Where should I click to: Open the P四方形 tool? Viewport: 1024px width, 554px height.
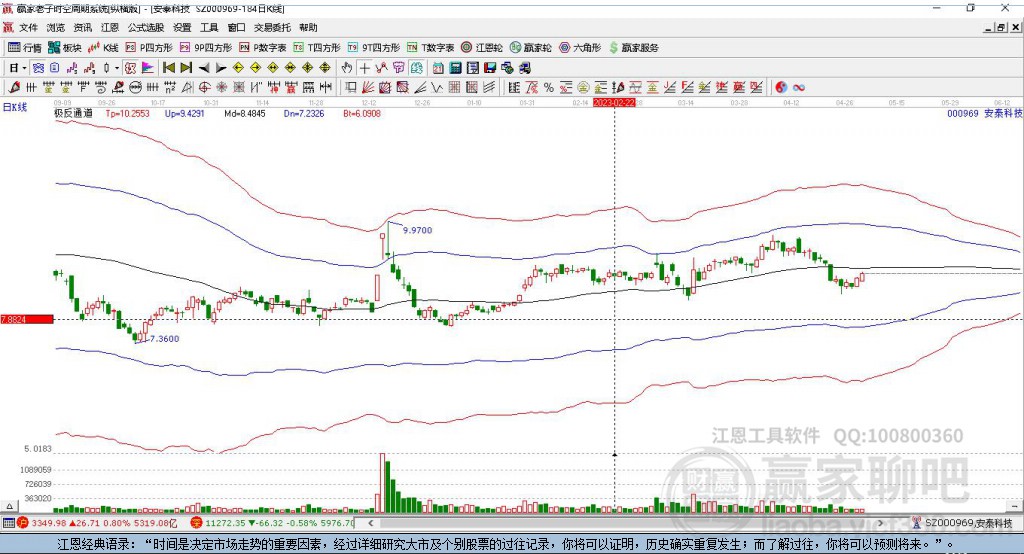click(x=149, y=48)
